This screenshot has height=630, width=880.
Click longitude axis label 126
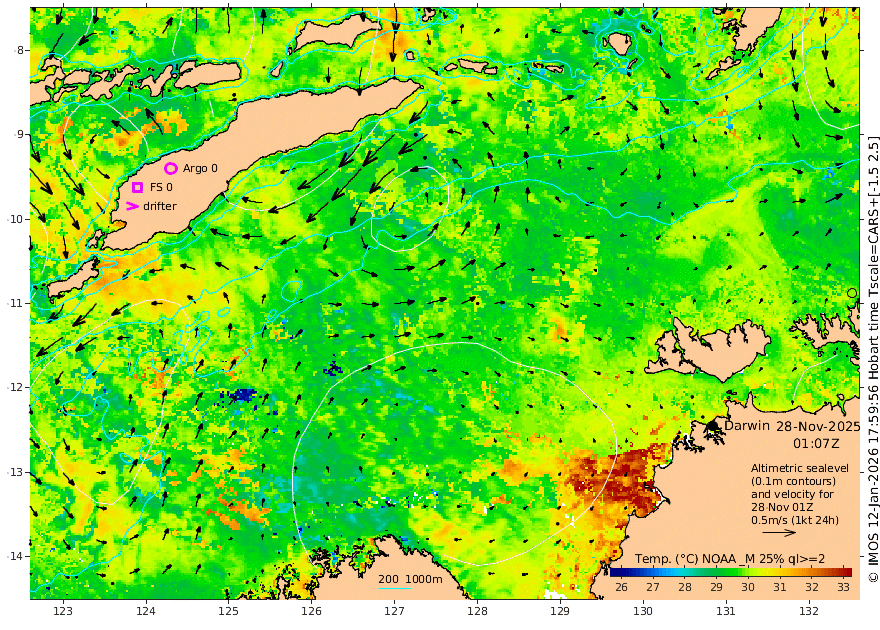(x=311, y=611)
